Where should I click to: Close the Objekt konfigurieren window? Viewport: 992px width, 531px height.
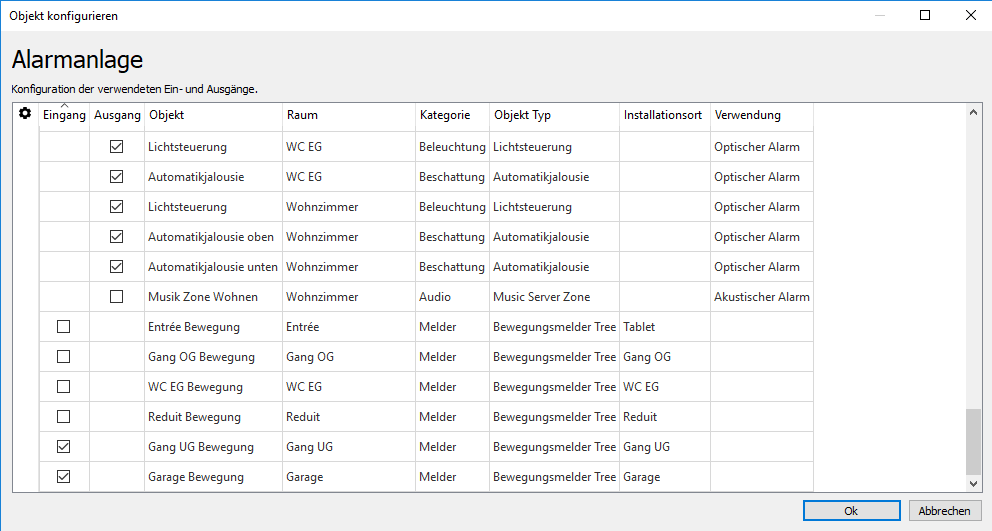click(969, 15)
